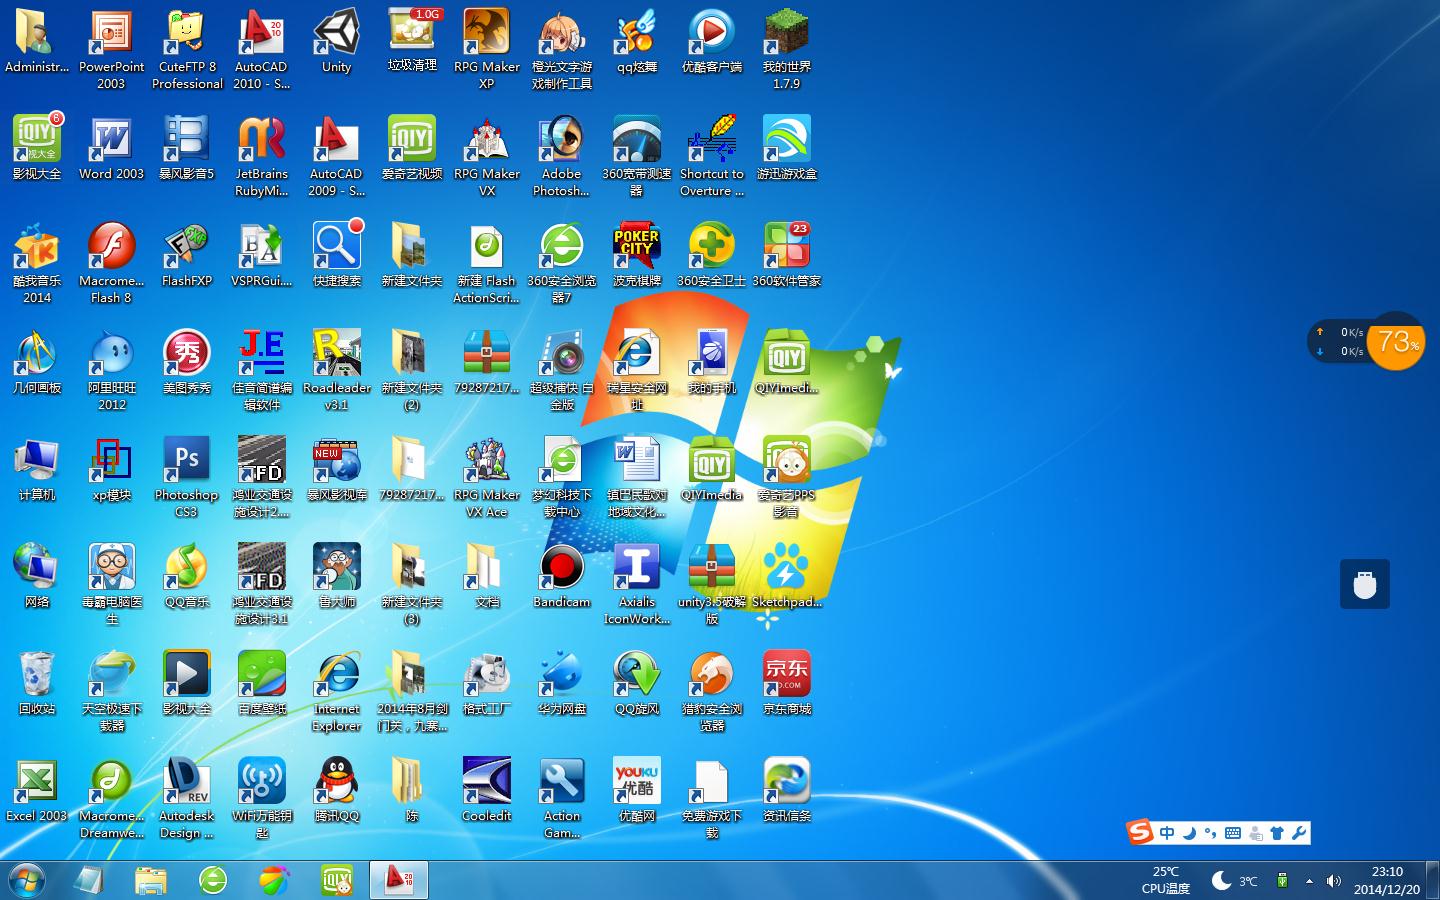Screen dimensions: 1440x900
Task: Launch Axialis IconWorkshop shortcut
Action: (637, 584)
